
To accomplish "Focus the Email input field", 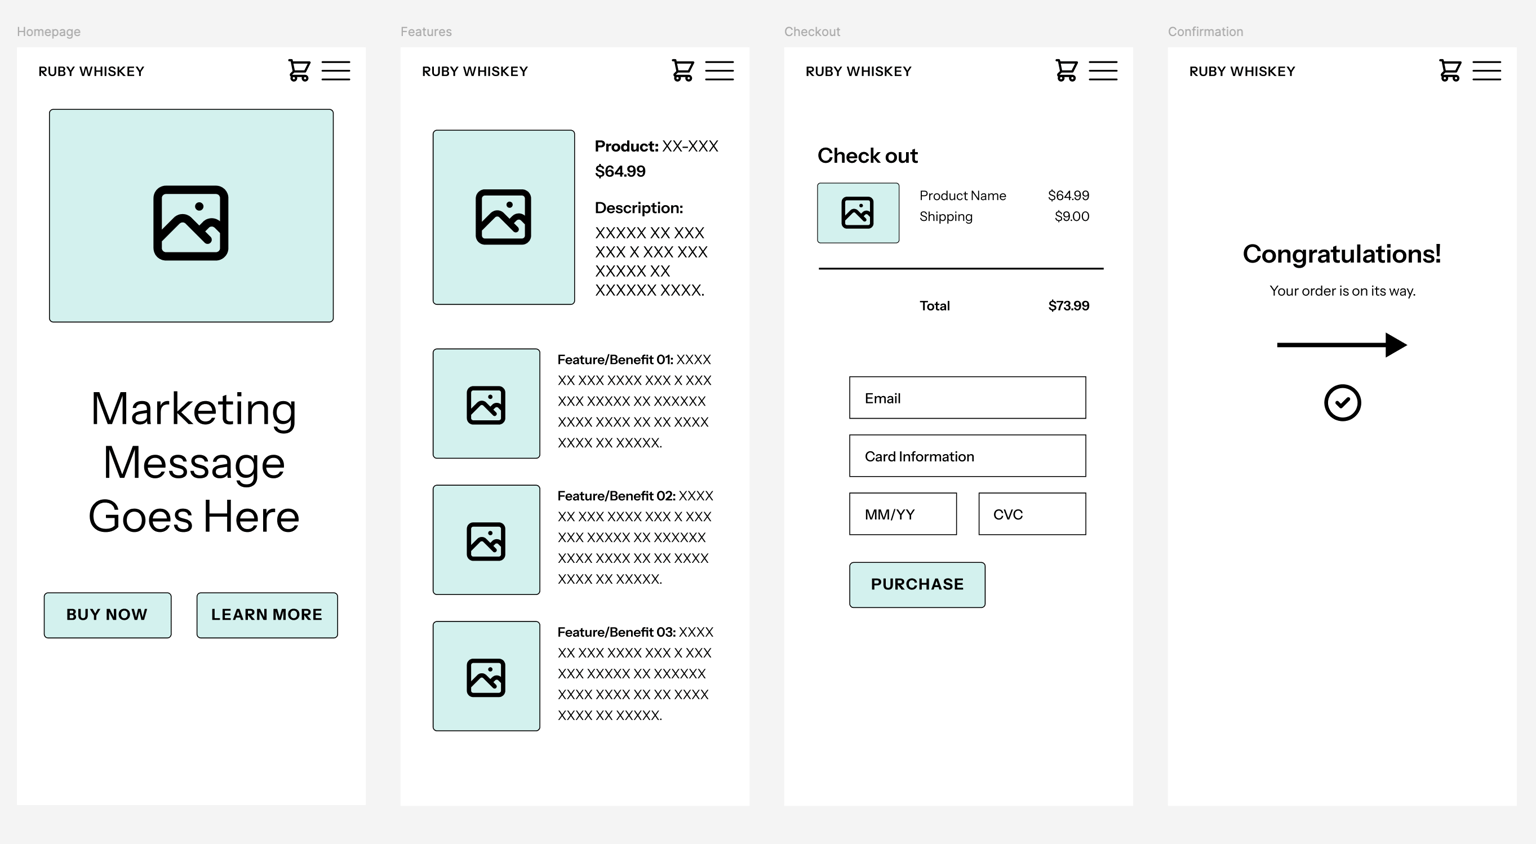I will (967, 398).
